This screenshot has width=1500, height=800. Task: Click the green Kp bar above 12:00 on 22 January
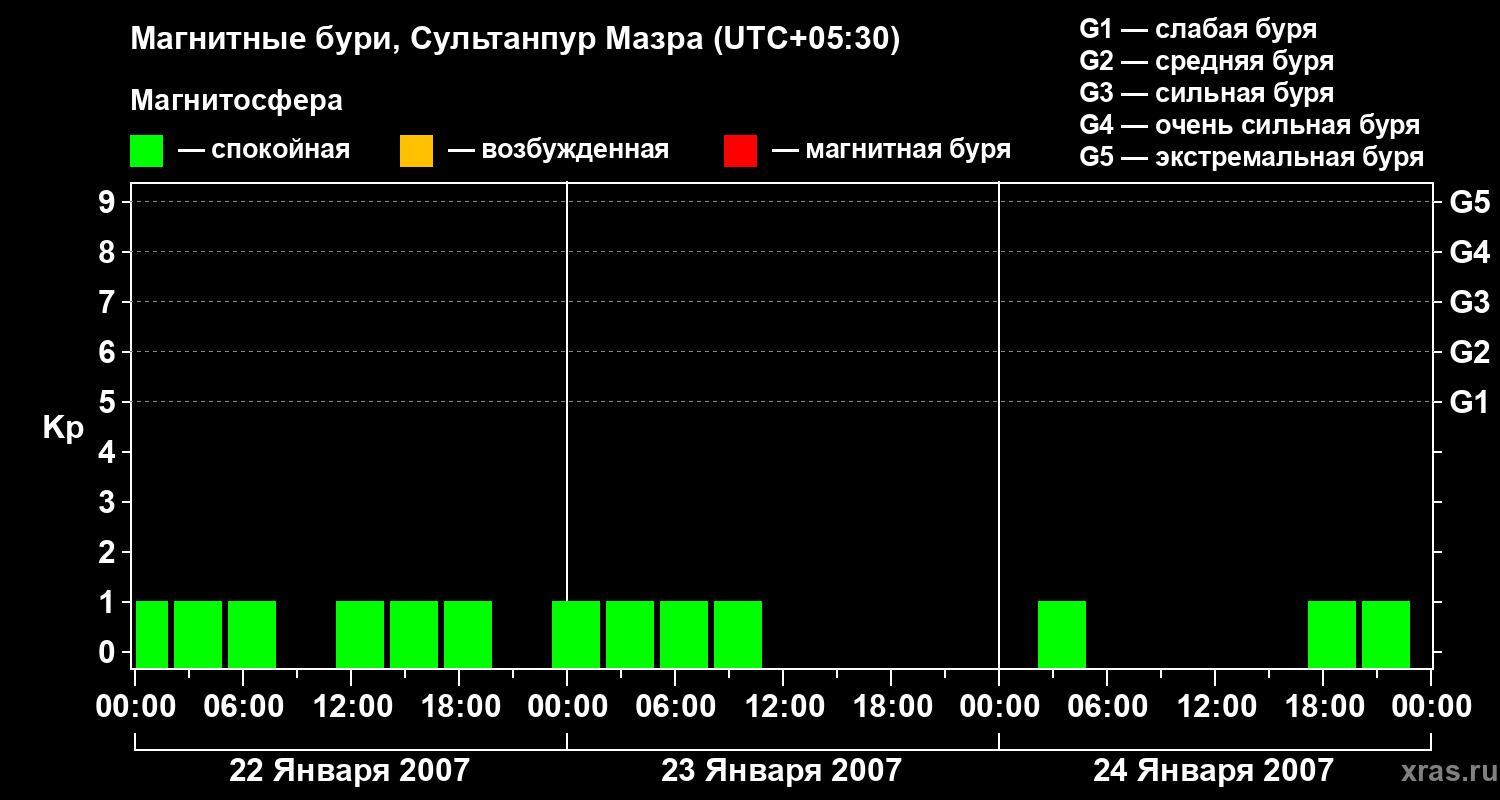[360, 634]
